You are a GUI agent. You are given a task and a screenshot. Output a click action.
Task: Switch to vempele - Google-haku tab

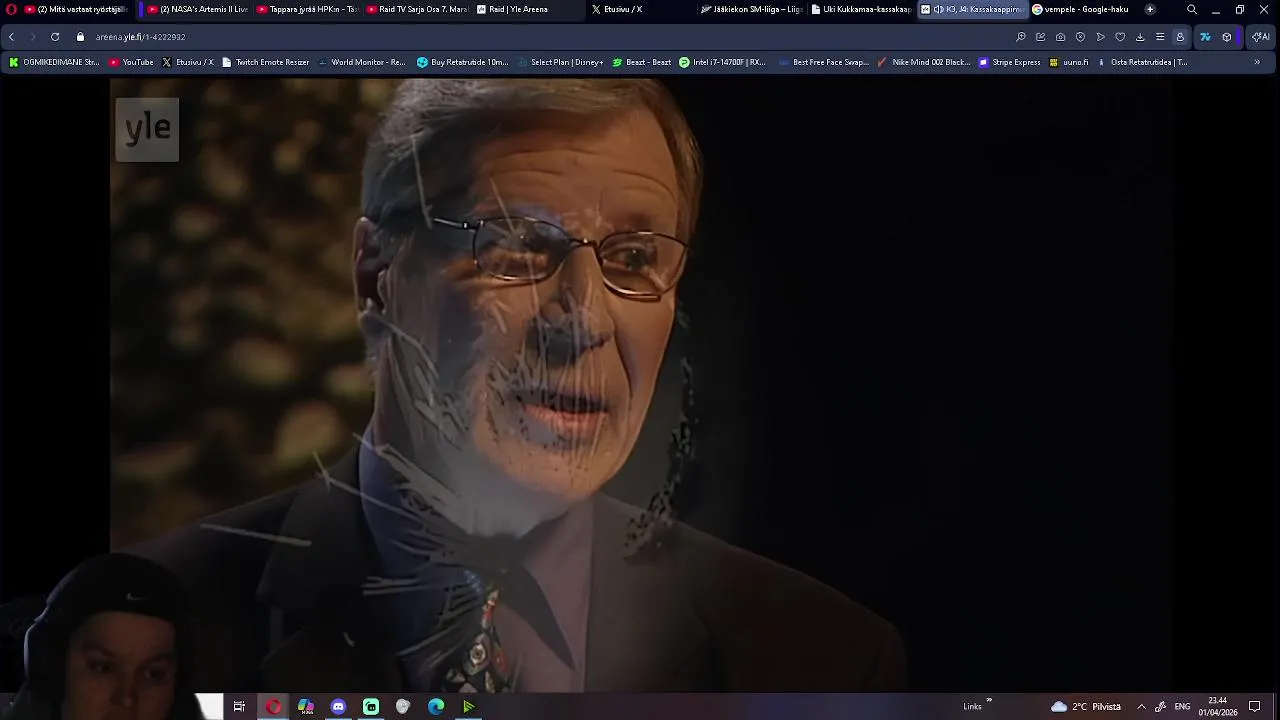(x=1082, y=9)
